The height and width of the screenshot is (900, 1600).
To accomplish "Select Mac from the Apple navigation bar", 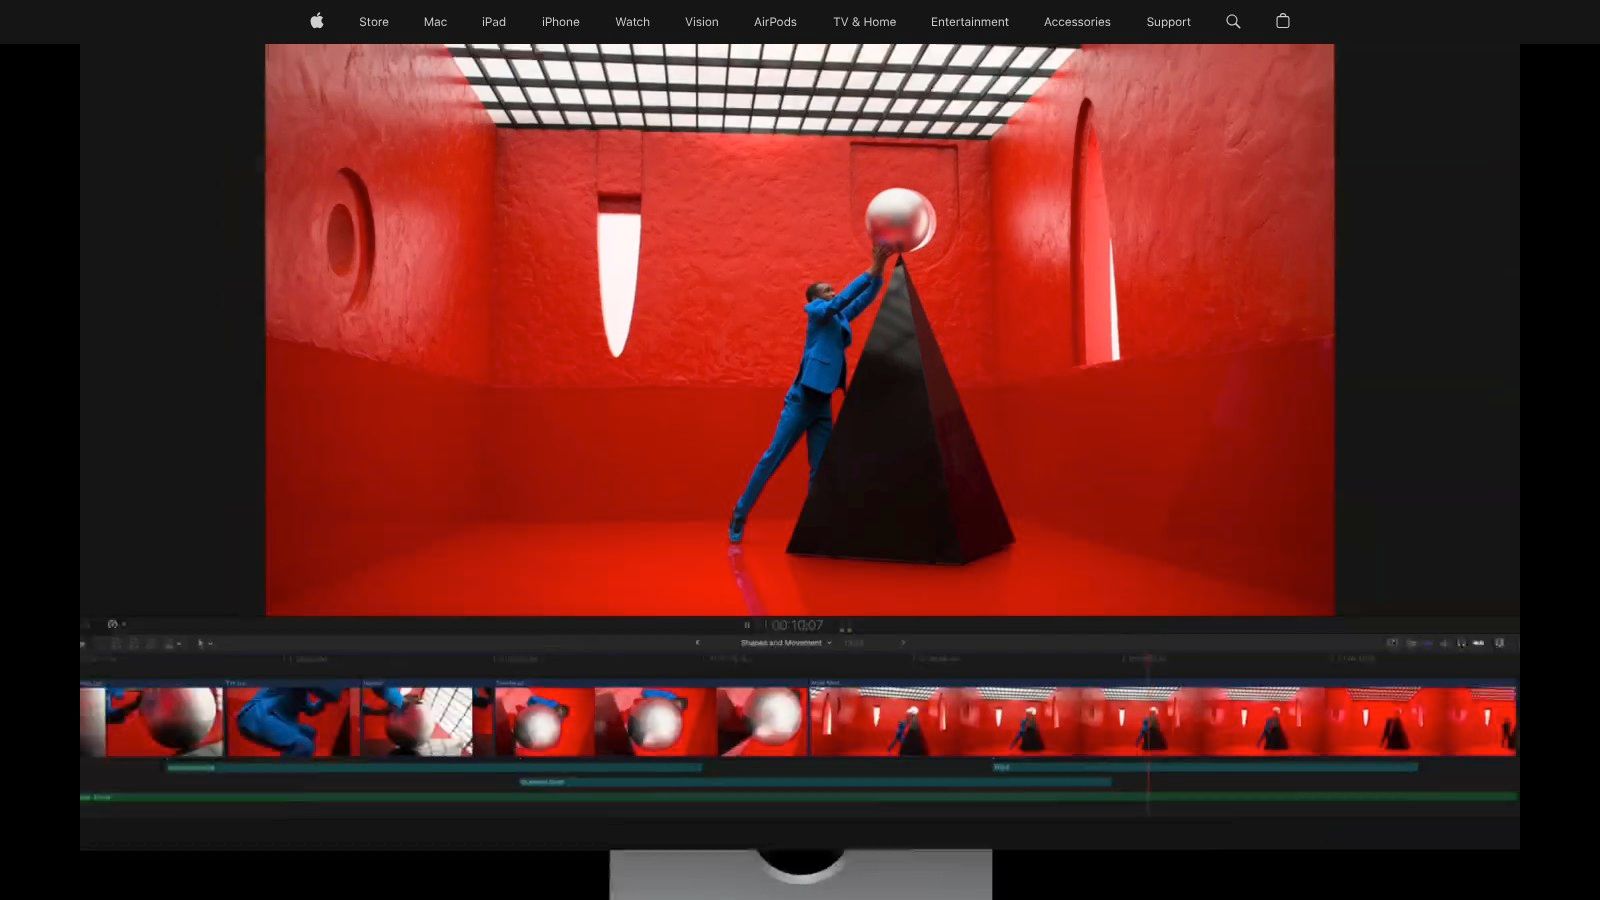I will 434,21.
